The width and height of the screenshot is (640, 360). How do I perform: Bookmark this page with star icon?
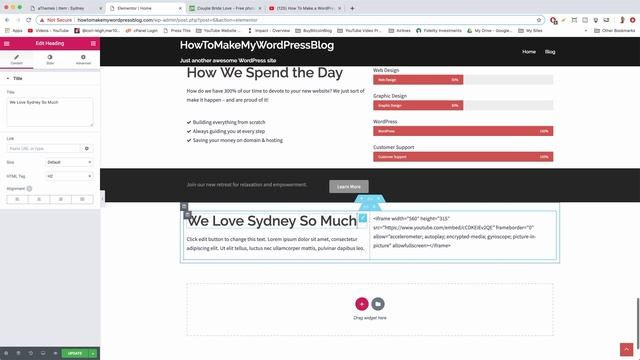[x=539, y=20]
